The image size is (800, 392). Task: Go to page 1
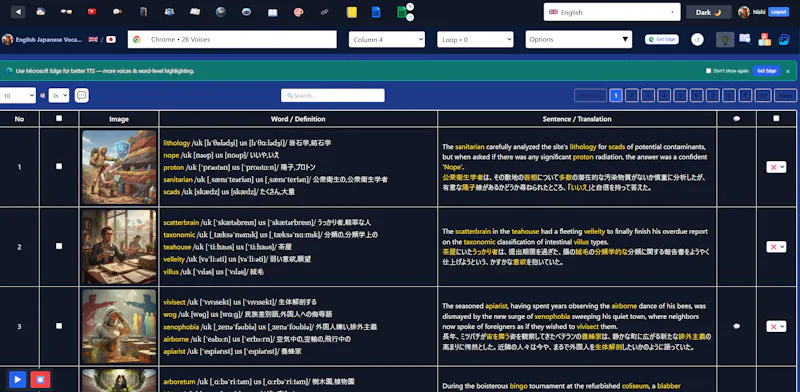pyautogui.click(x=616, y=95)
